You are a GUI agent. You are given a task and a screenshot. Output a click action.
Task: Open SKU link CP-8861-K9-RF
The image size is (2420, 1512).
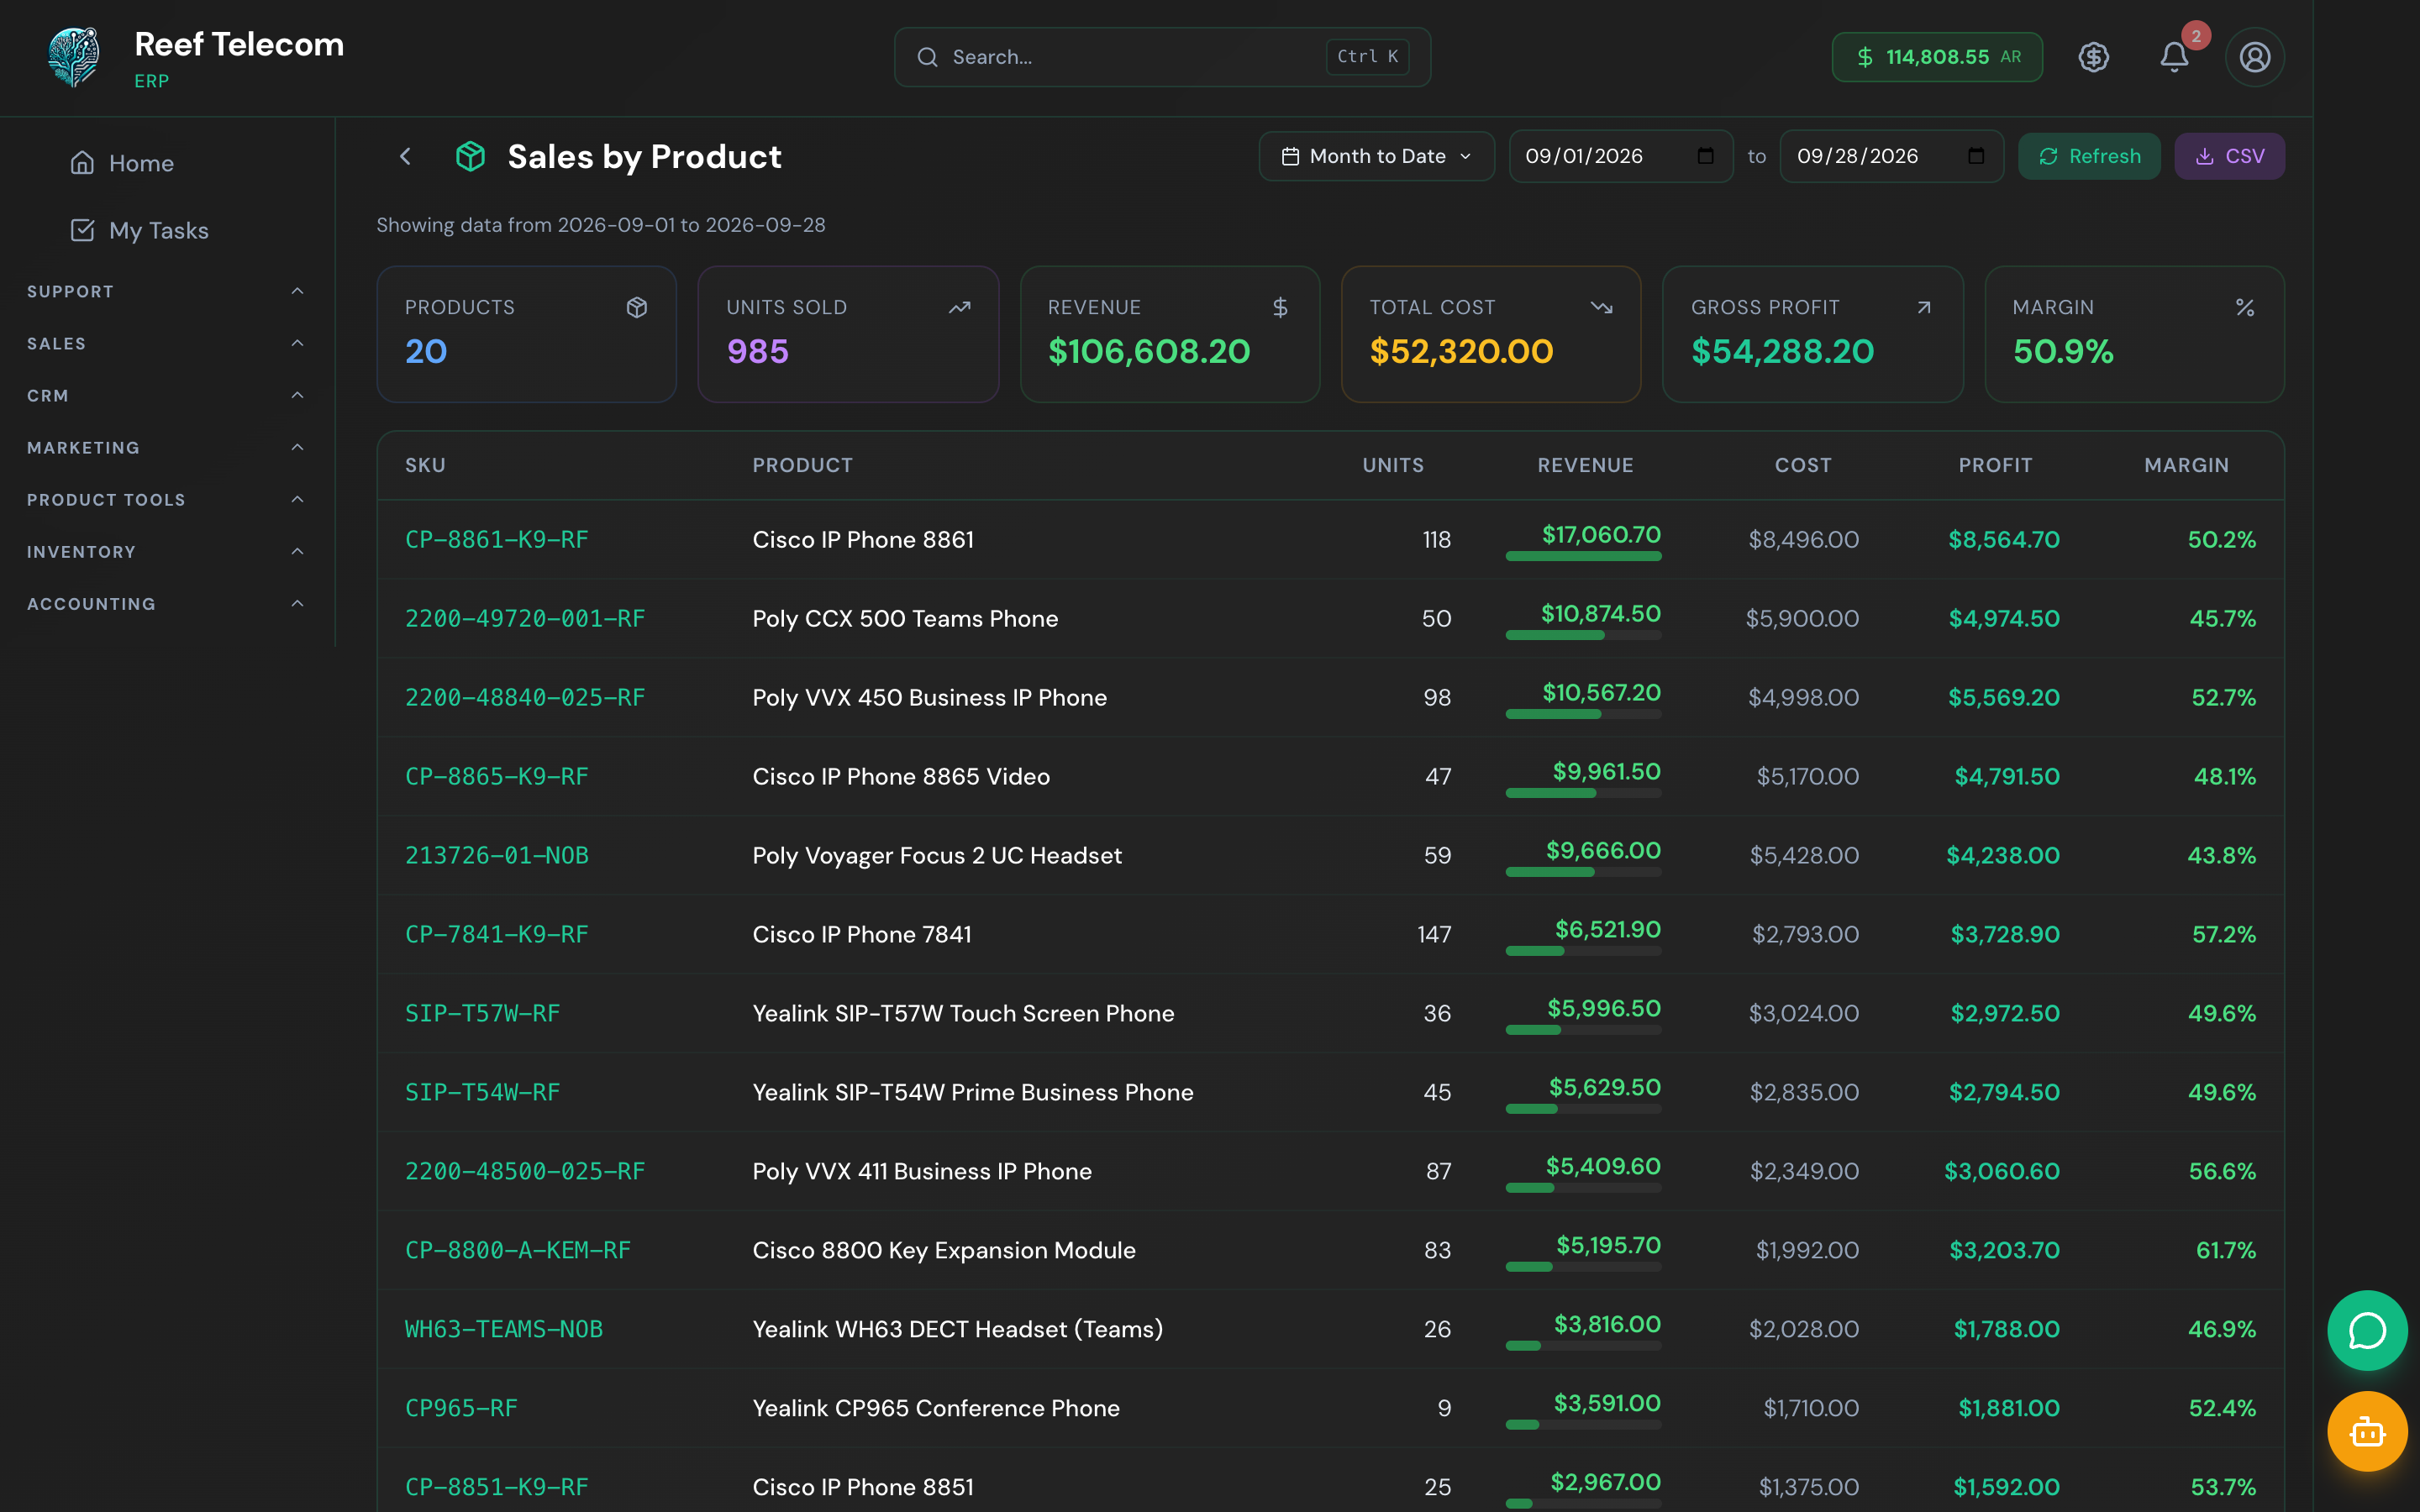[x=497, y=539]
